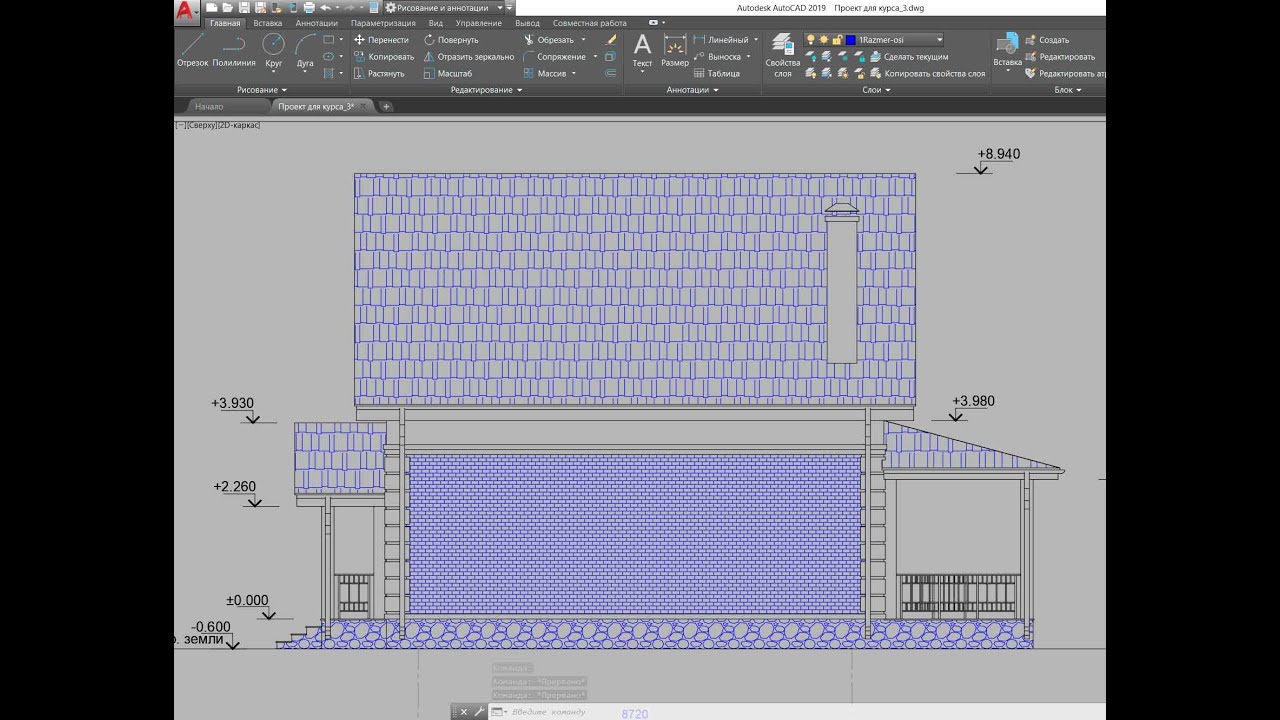Open the 1Razmer-osi layer dropdown

(x=874, y=40)
